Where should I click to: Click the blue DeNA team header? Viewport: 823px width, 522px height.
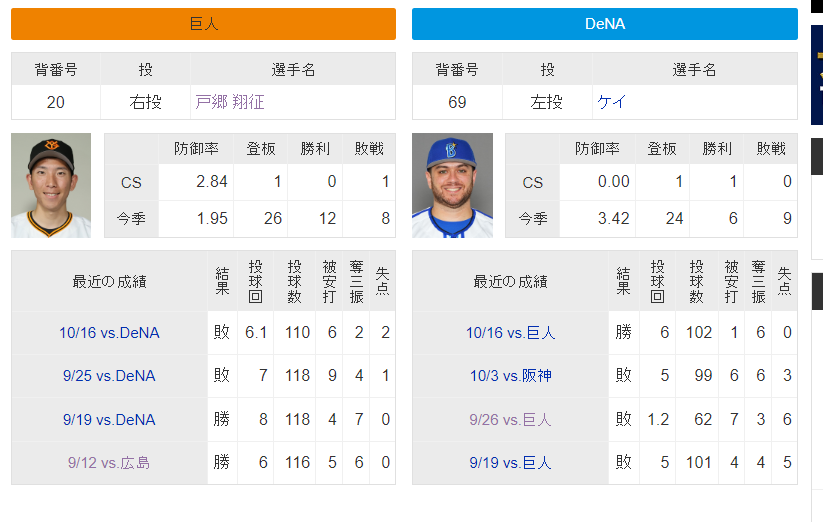pyautogui.click(x=604, y=24)
